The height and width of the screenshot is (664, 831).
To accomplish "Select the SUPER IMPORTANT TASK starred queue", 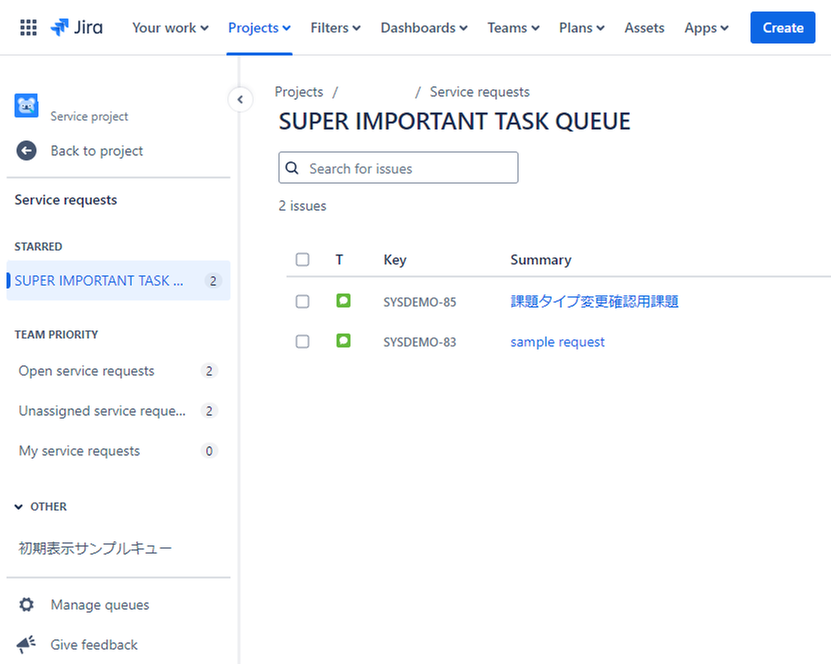I will (x=119, y=280).
